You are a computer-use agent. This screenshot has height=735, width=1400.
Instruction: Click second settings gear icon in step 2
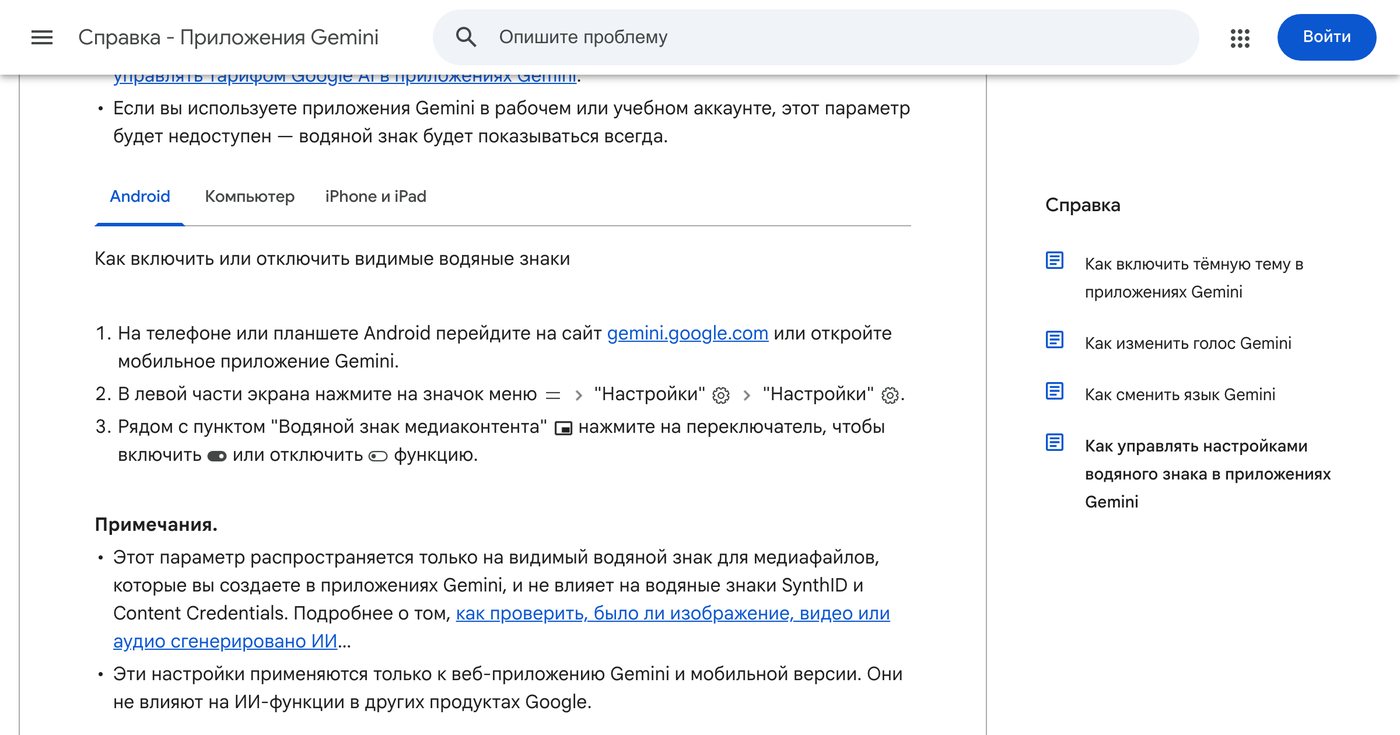(x=890, y=396)
